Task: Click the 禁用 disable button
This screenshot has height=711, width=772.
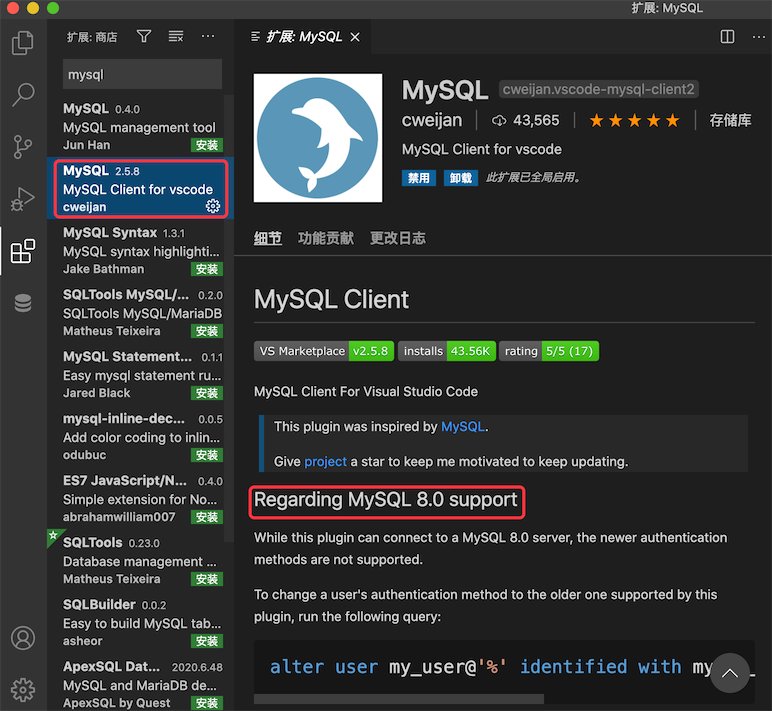Action: coord(418,177)
